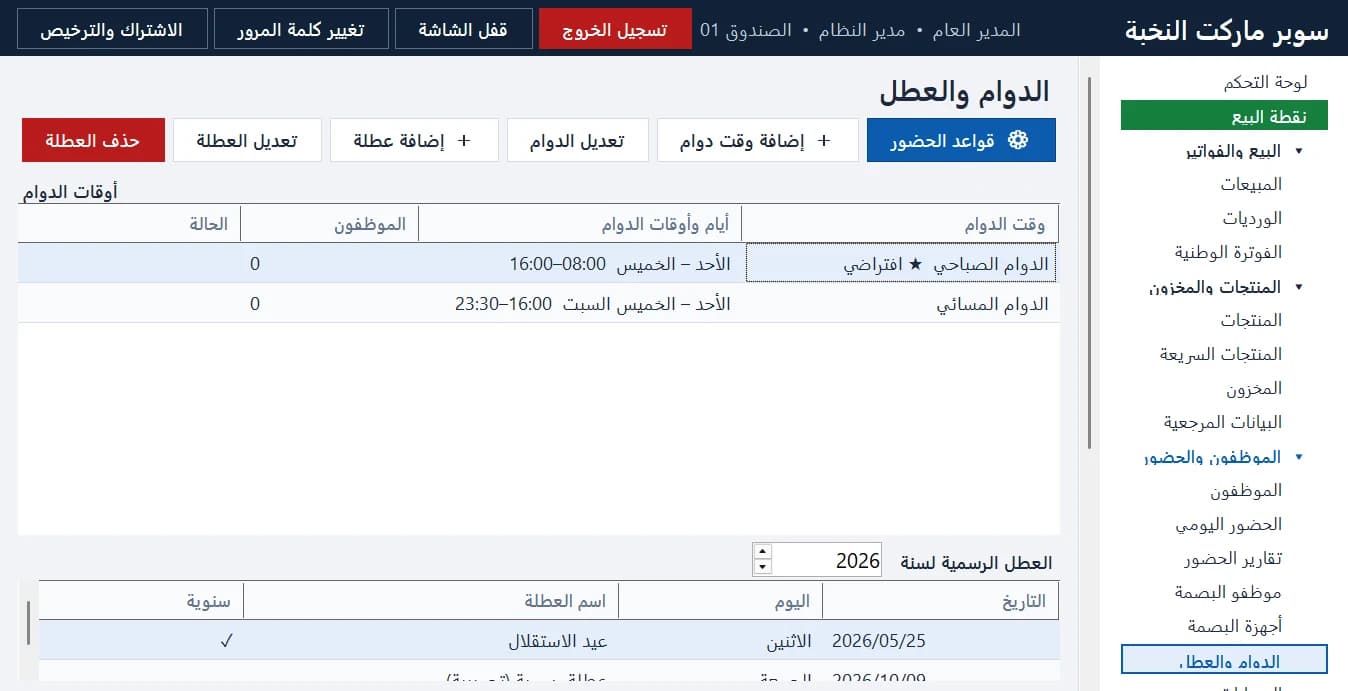Open الورديات in sidebar

click(x=1252, y=218)
